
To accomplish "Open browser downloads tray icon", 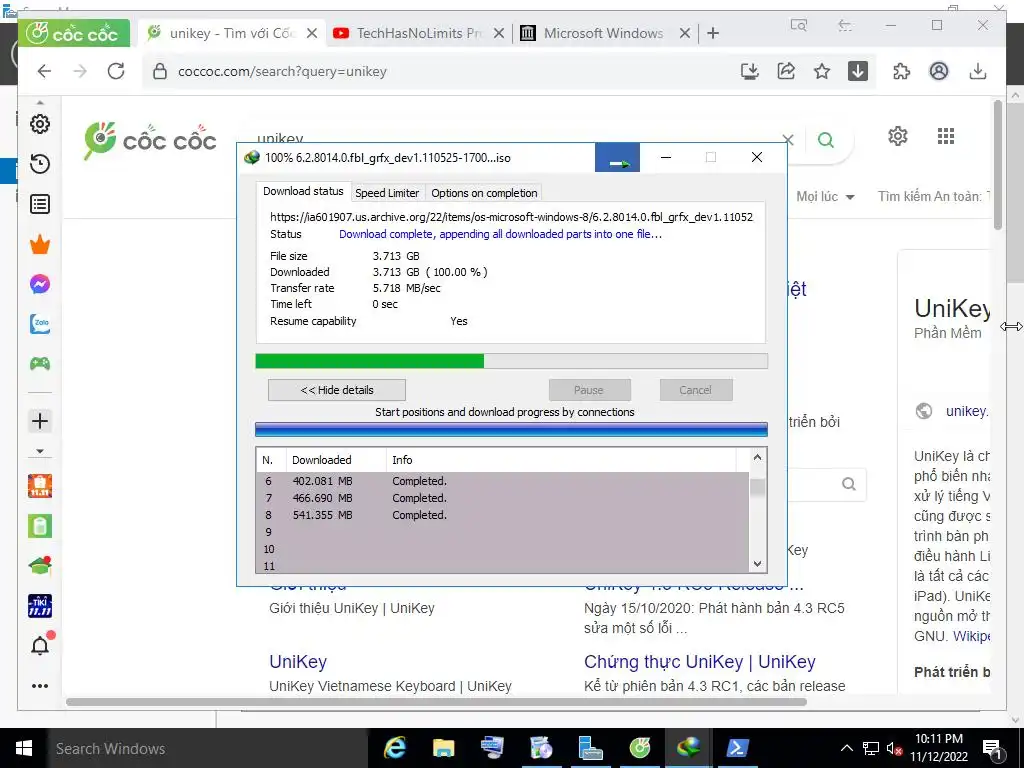I will point(978,71).
